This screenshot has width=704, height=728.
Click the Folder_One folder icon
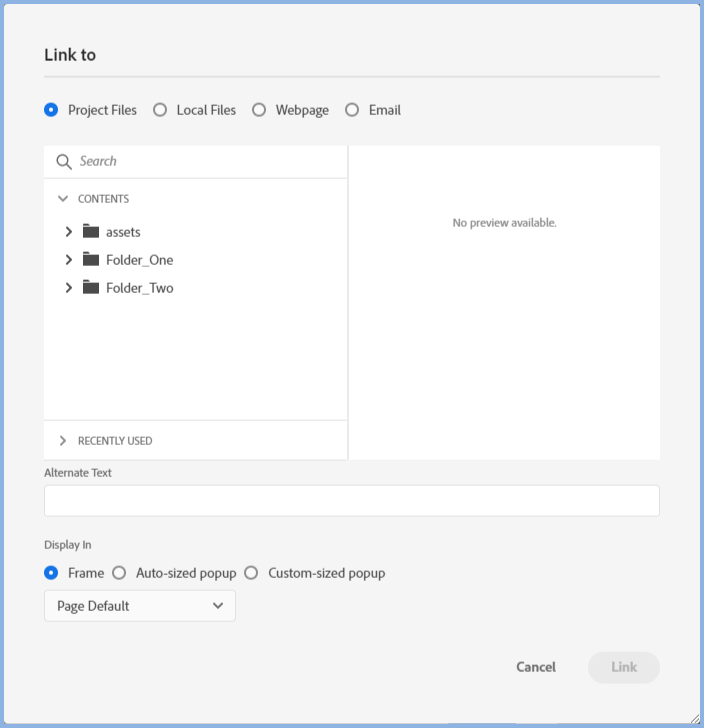pyautogui.click(x=91, y=259)
